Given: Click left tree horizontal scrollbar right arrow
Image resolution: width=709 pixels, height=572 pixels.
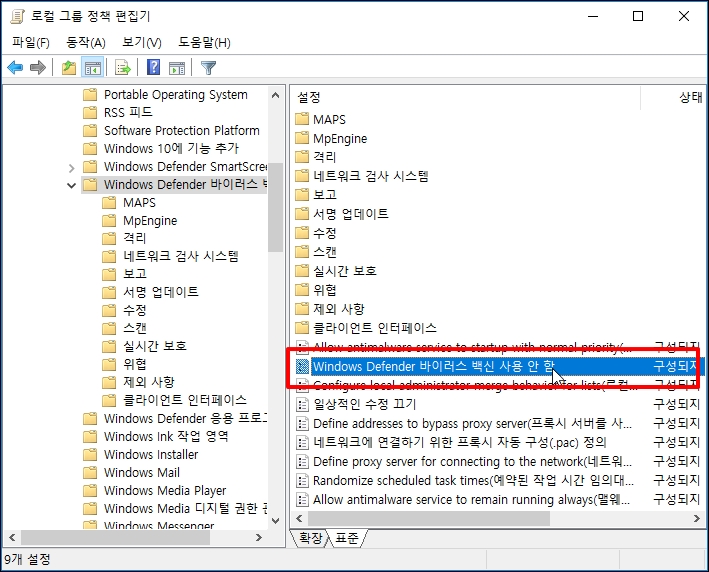Looking at the screenshot, I should coord(259,538).
